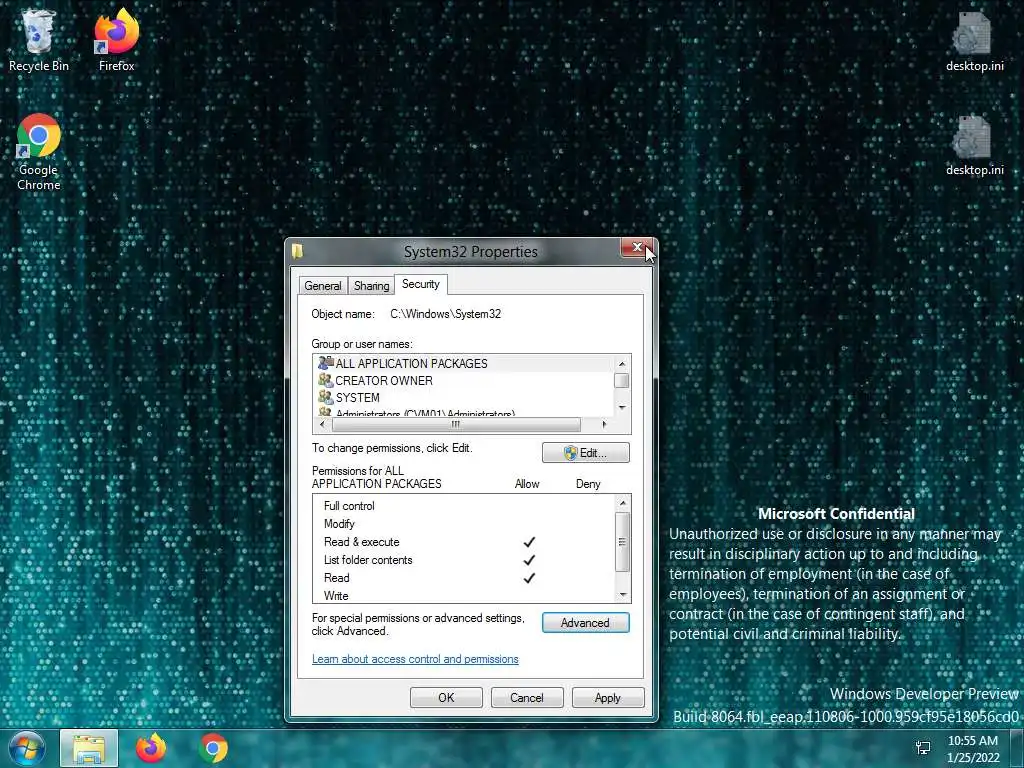Launch Firefox from the taskbar
Viewport: 1024px width, 768px height.
[x=151, y=748]
